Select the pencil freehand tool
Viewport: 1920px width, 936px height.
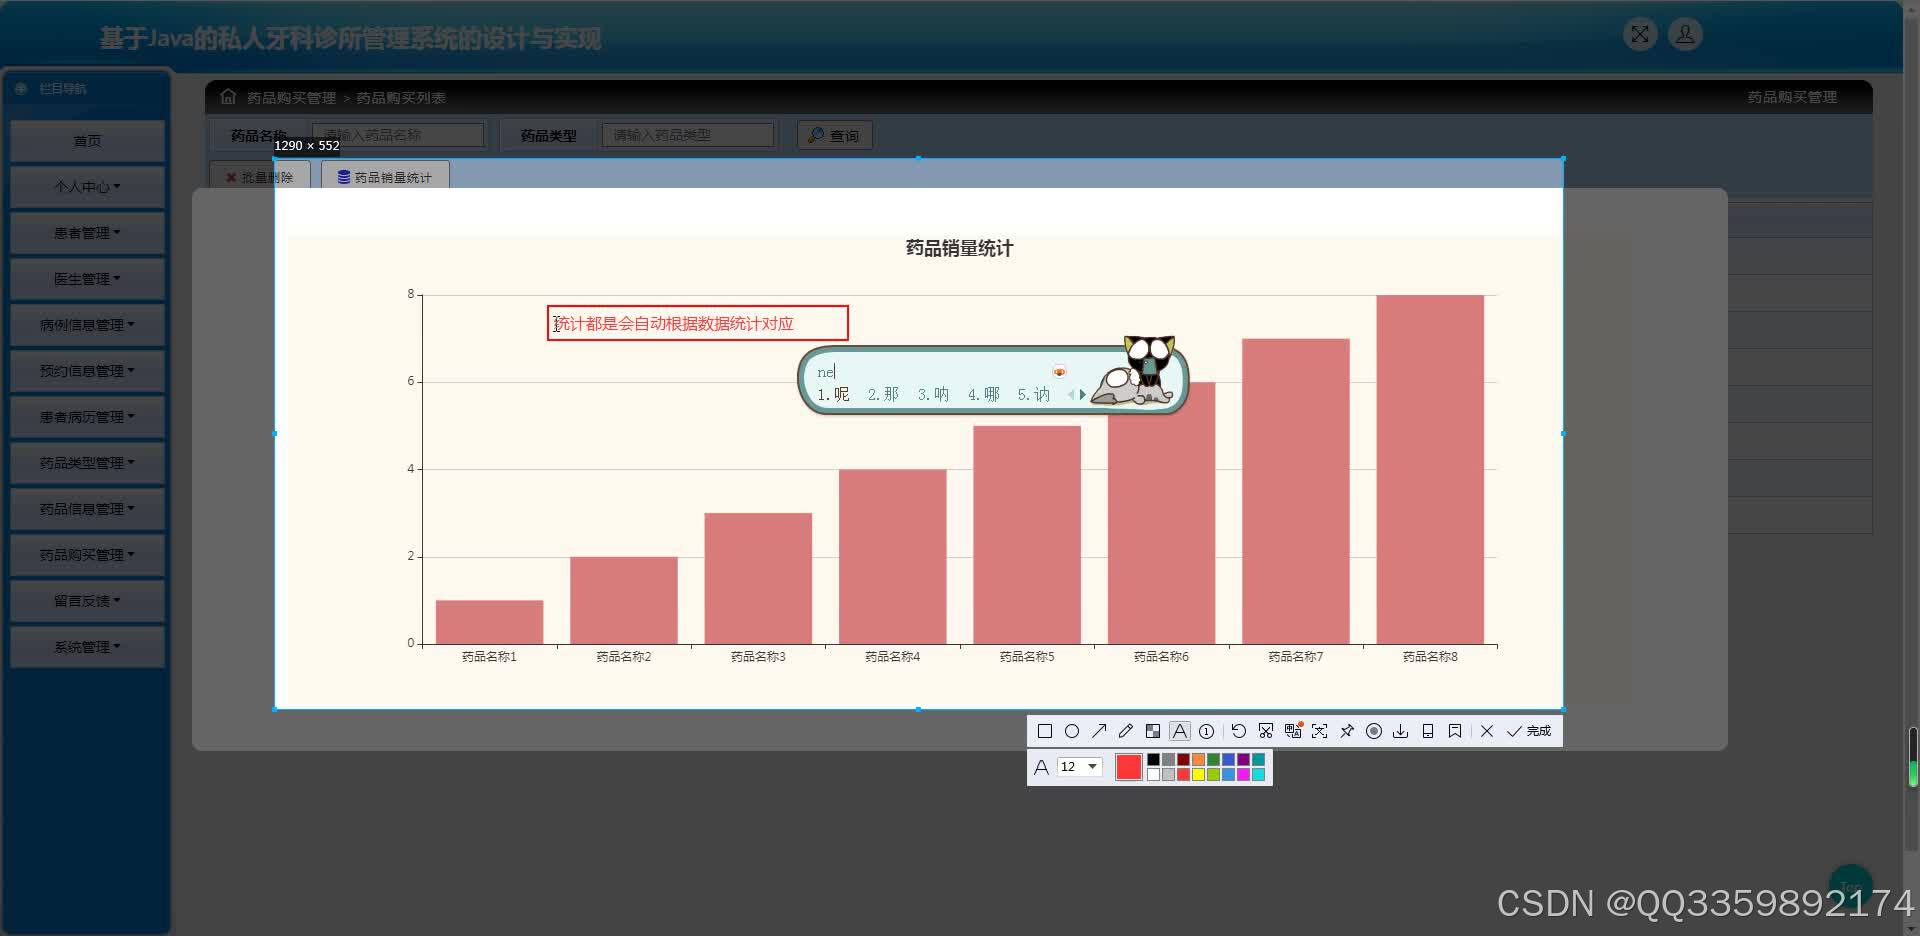1126,731
